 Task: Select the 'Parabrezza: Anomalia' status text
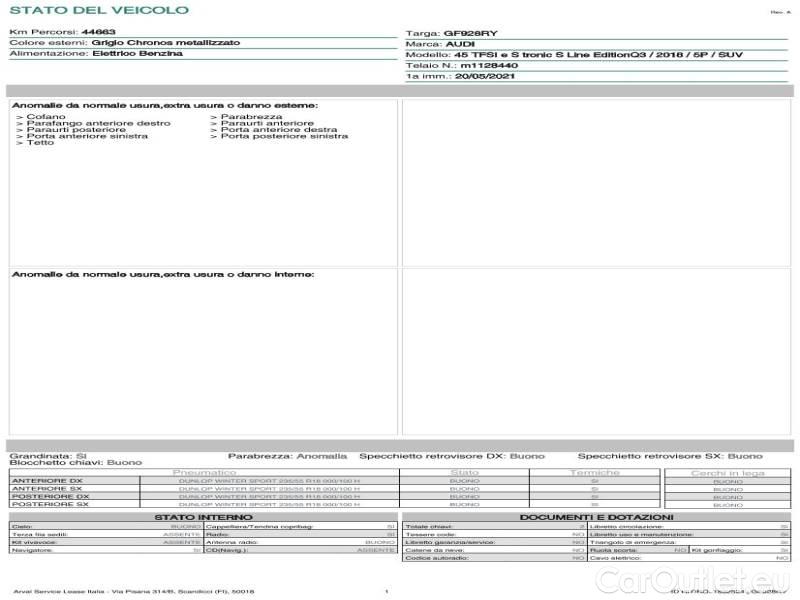(x=287, y=456)
